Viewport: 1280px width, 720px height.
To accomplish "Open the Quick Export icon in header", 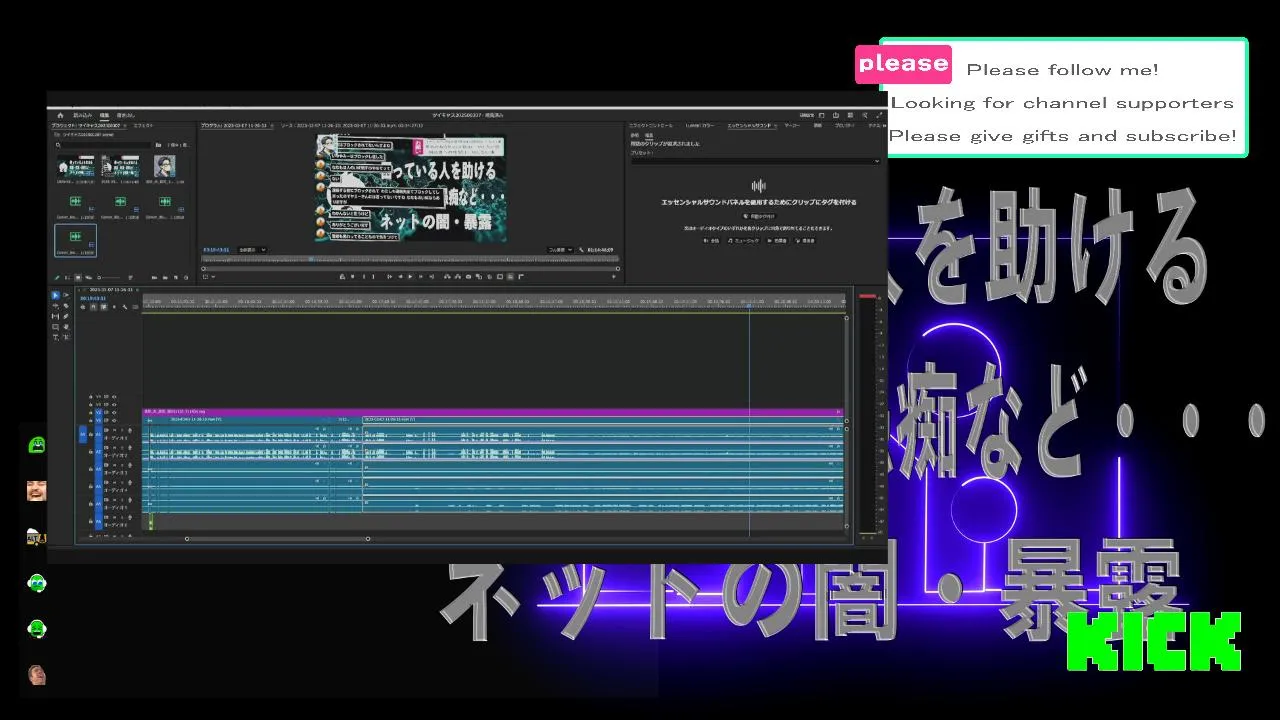I will (x=835, y=115).
